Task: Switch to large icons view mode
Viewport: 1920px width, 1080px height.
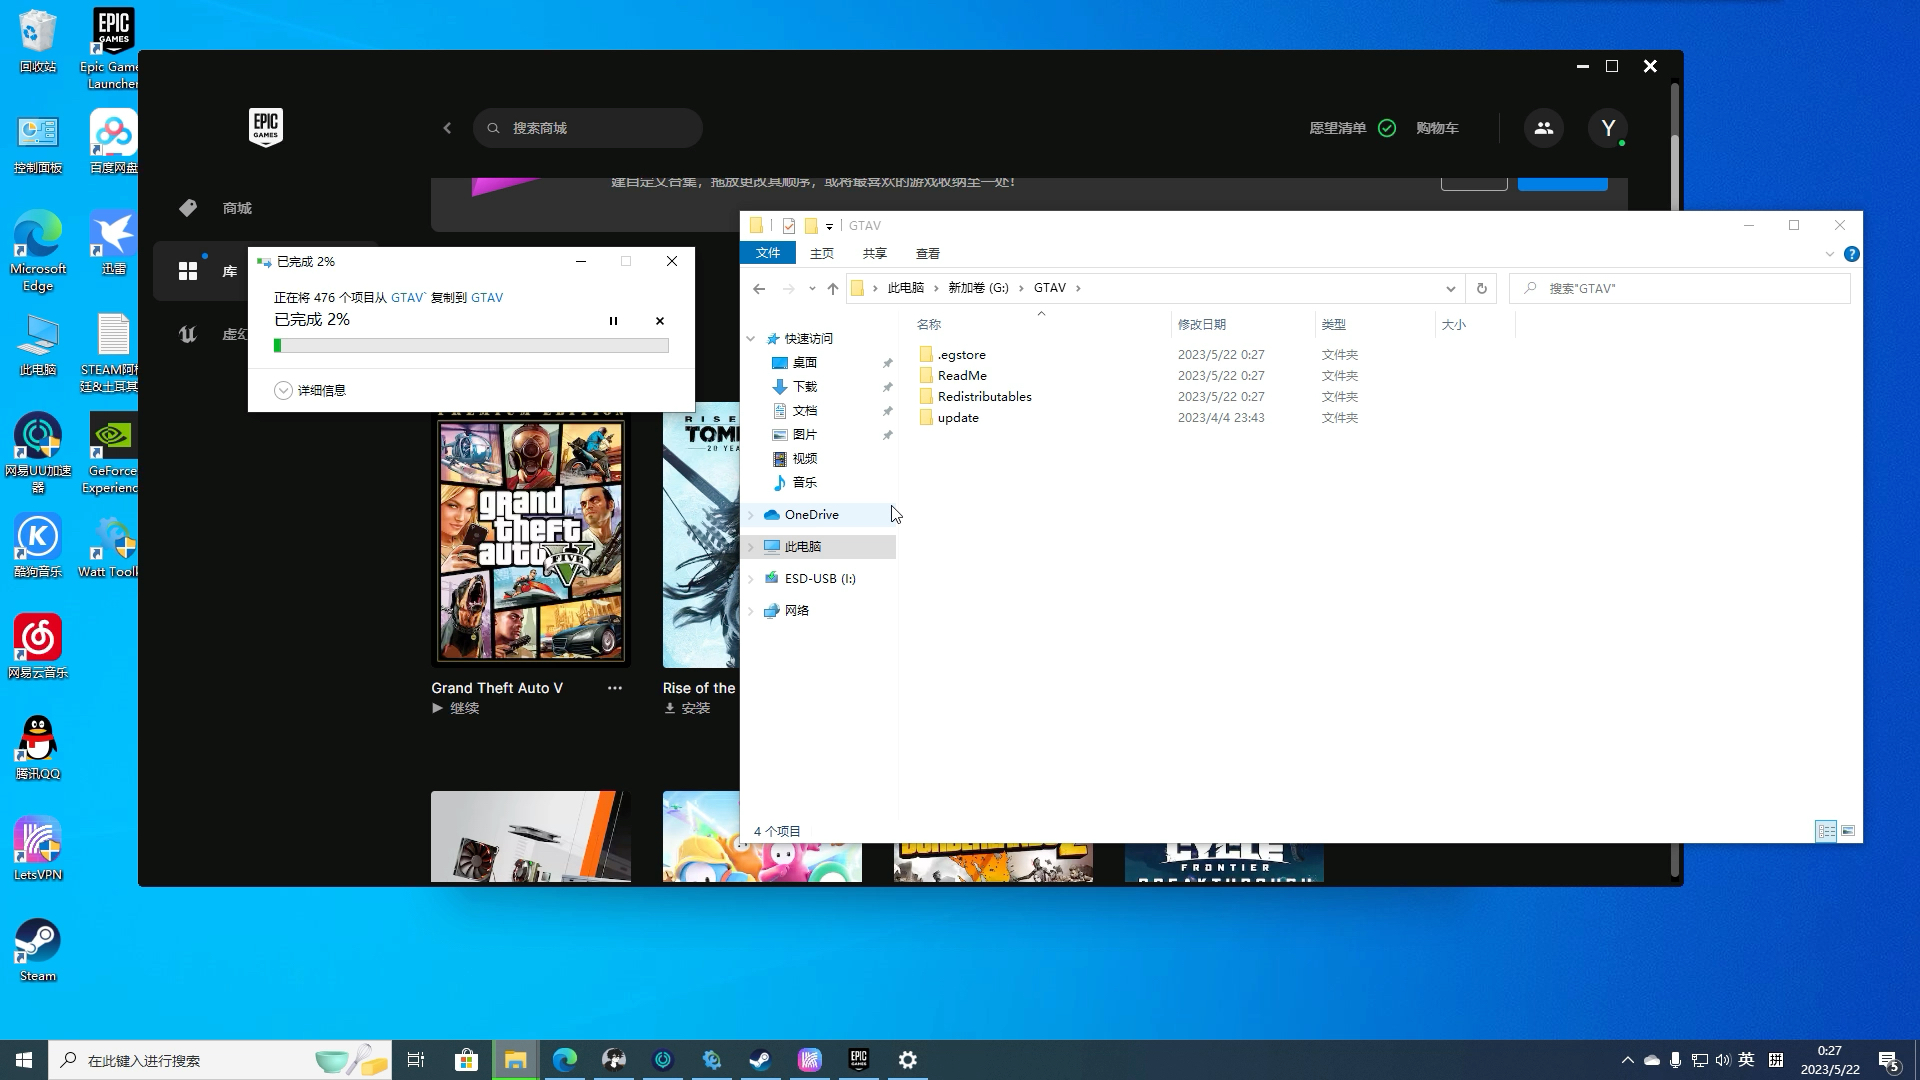Action: pos(1848,831)
